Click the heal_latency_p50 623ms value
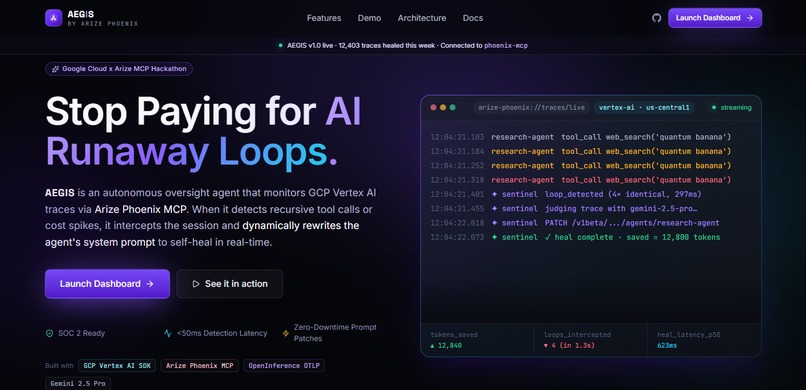The image size is (806, 390). [x=667, y=346]
